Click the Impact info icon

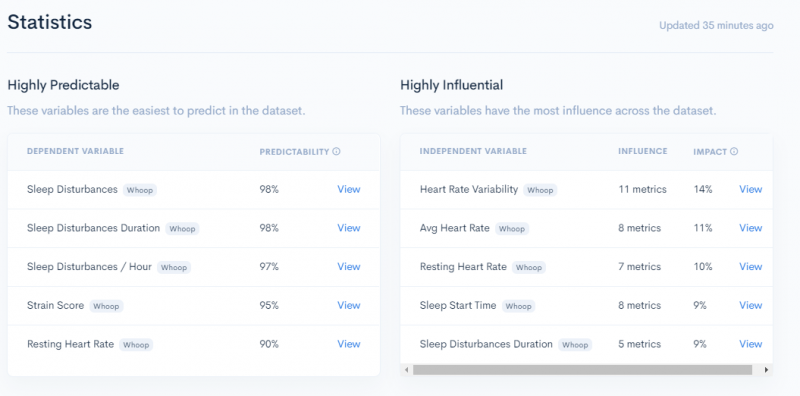pyautogui.click(x=734, y=152)
